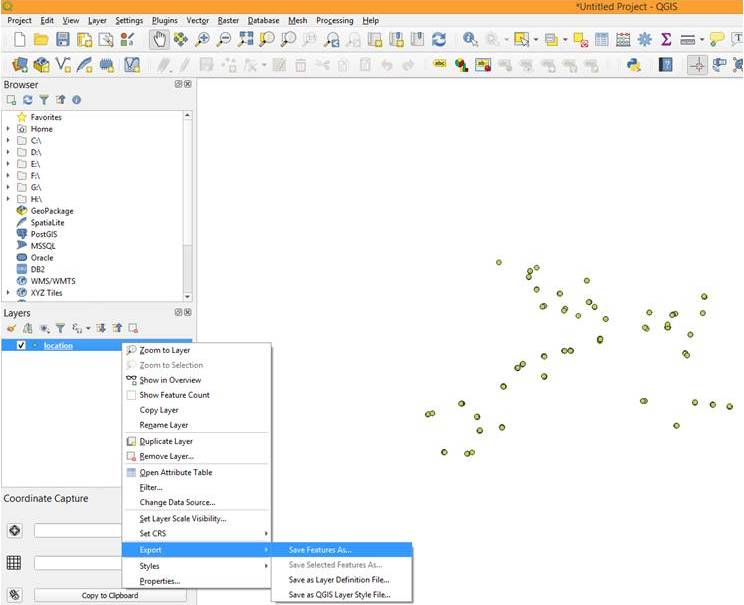
Task: Select the PostGIS item in Browser
Action: pos(44,234)
